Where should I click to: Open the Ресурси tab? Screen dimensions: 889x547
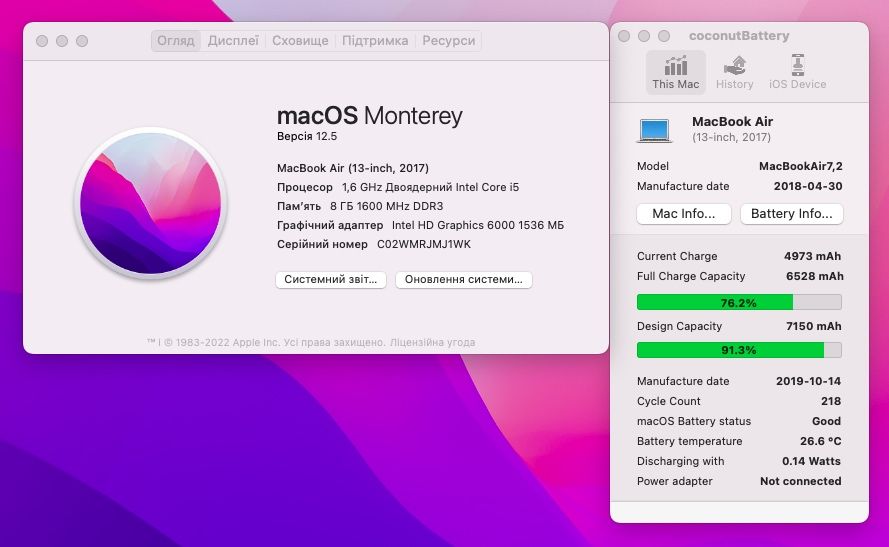(448, 41)
